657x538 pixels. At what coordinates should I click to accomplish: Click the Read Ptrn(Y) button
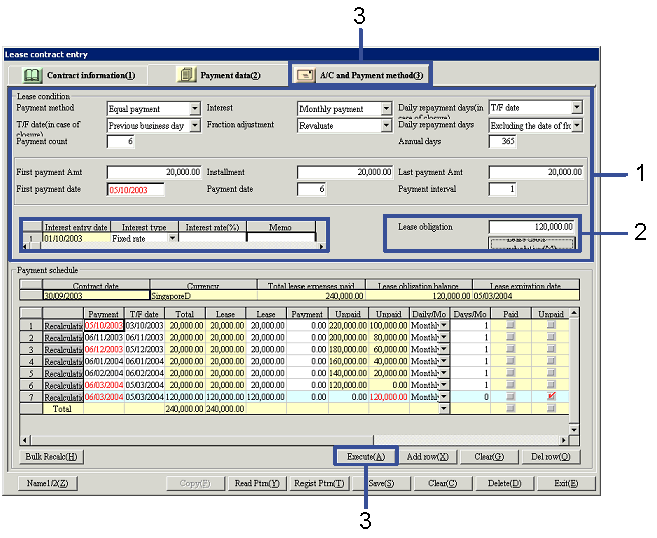[257, 484]
